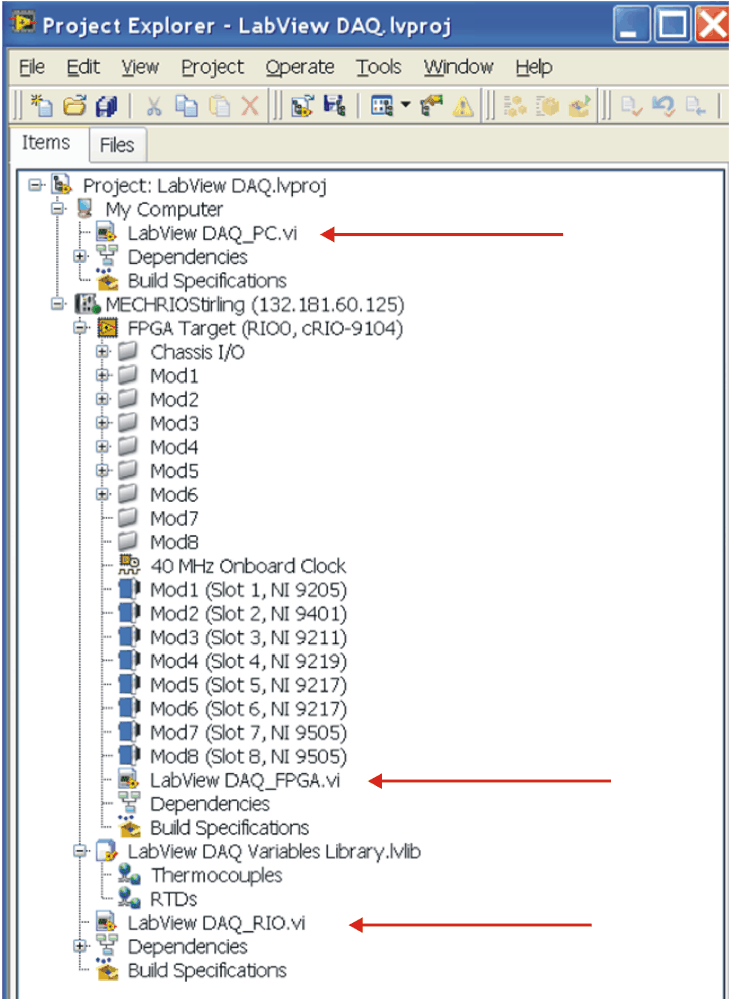The height and width of the screenshot is (999, 730).
Task: Select Build Specifications under My Computer
Action: (207, 280)
